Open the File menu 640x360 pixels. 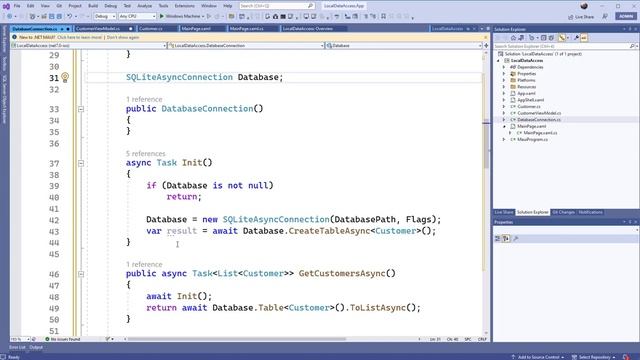17,6
